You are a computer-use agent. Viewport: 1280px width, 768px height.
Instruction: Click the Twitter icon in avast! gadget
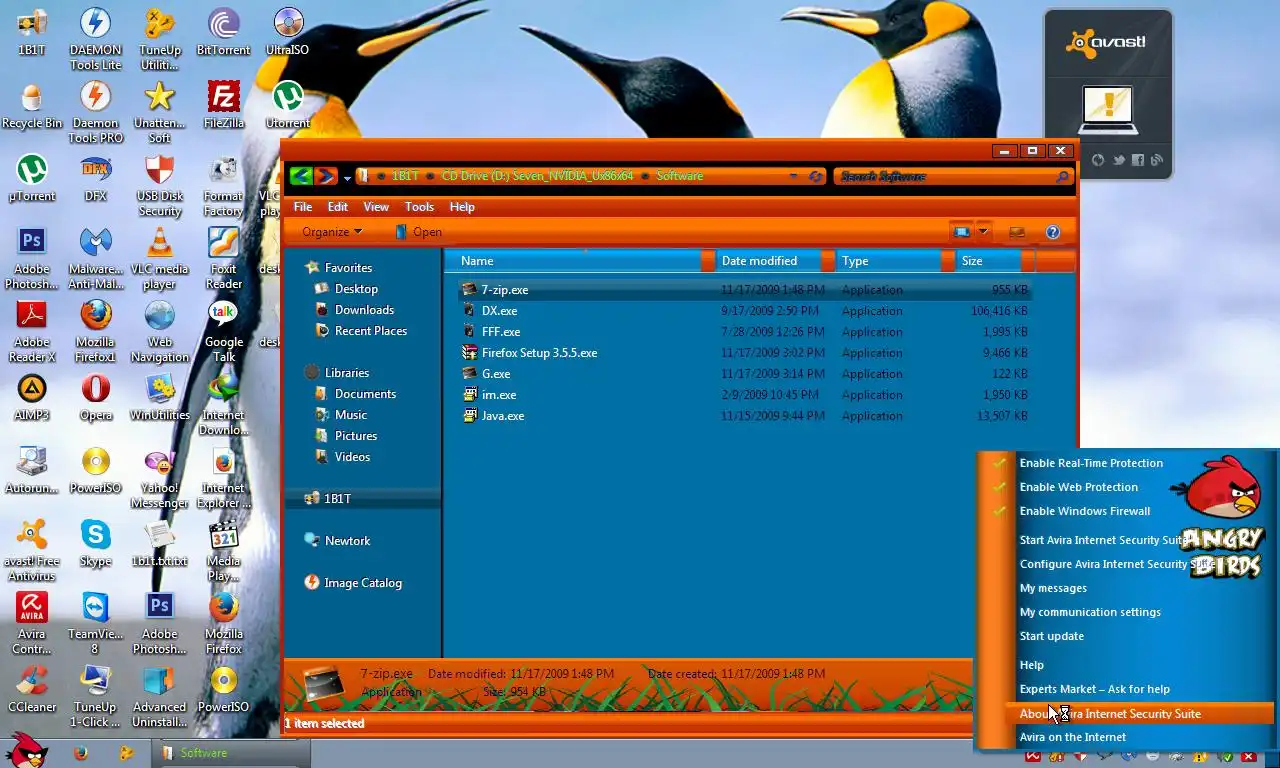[x=1118, y=160]
